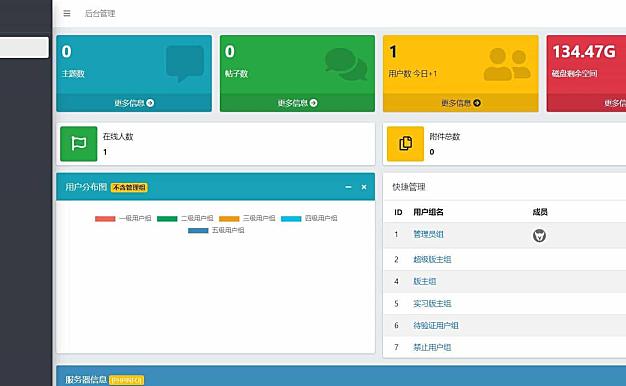Click the 不含管理组 badge
This screenshot has width=626, height=386.
point(129,187)
